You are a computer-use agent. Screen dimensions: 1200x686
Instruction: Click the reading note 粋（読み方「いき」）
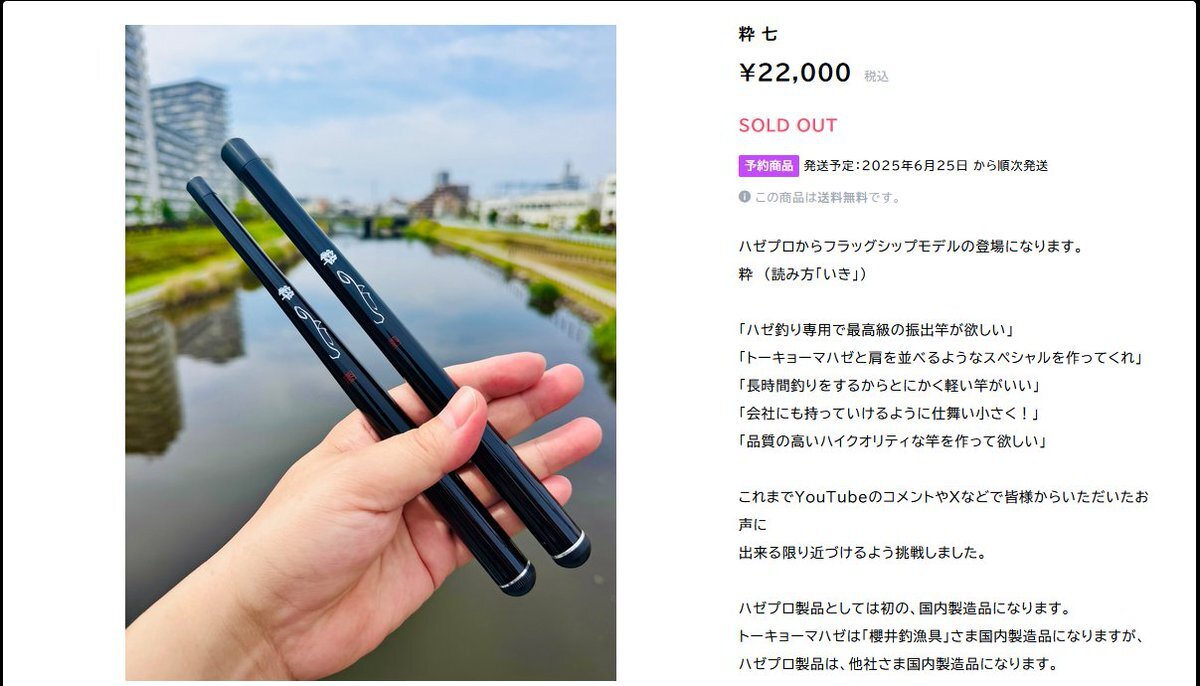click(803, 274)
